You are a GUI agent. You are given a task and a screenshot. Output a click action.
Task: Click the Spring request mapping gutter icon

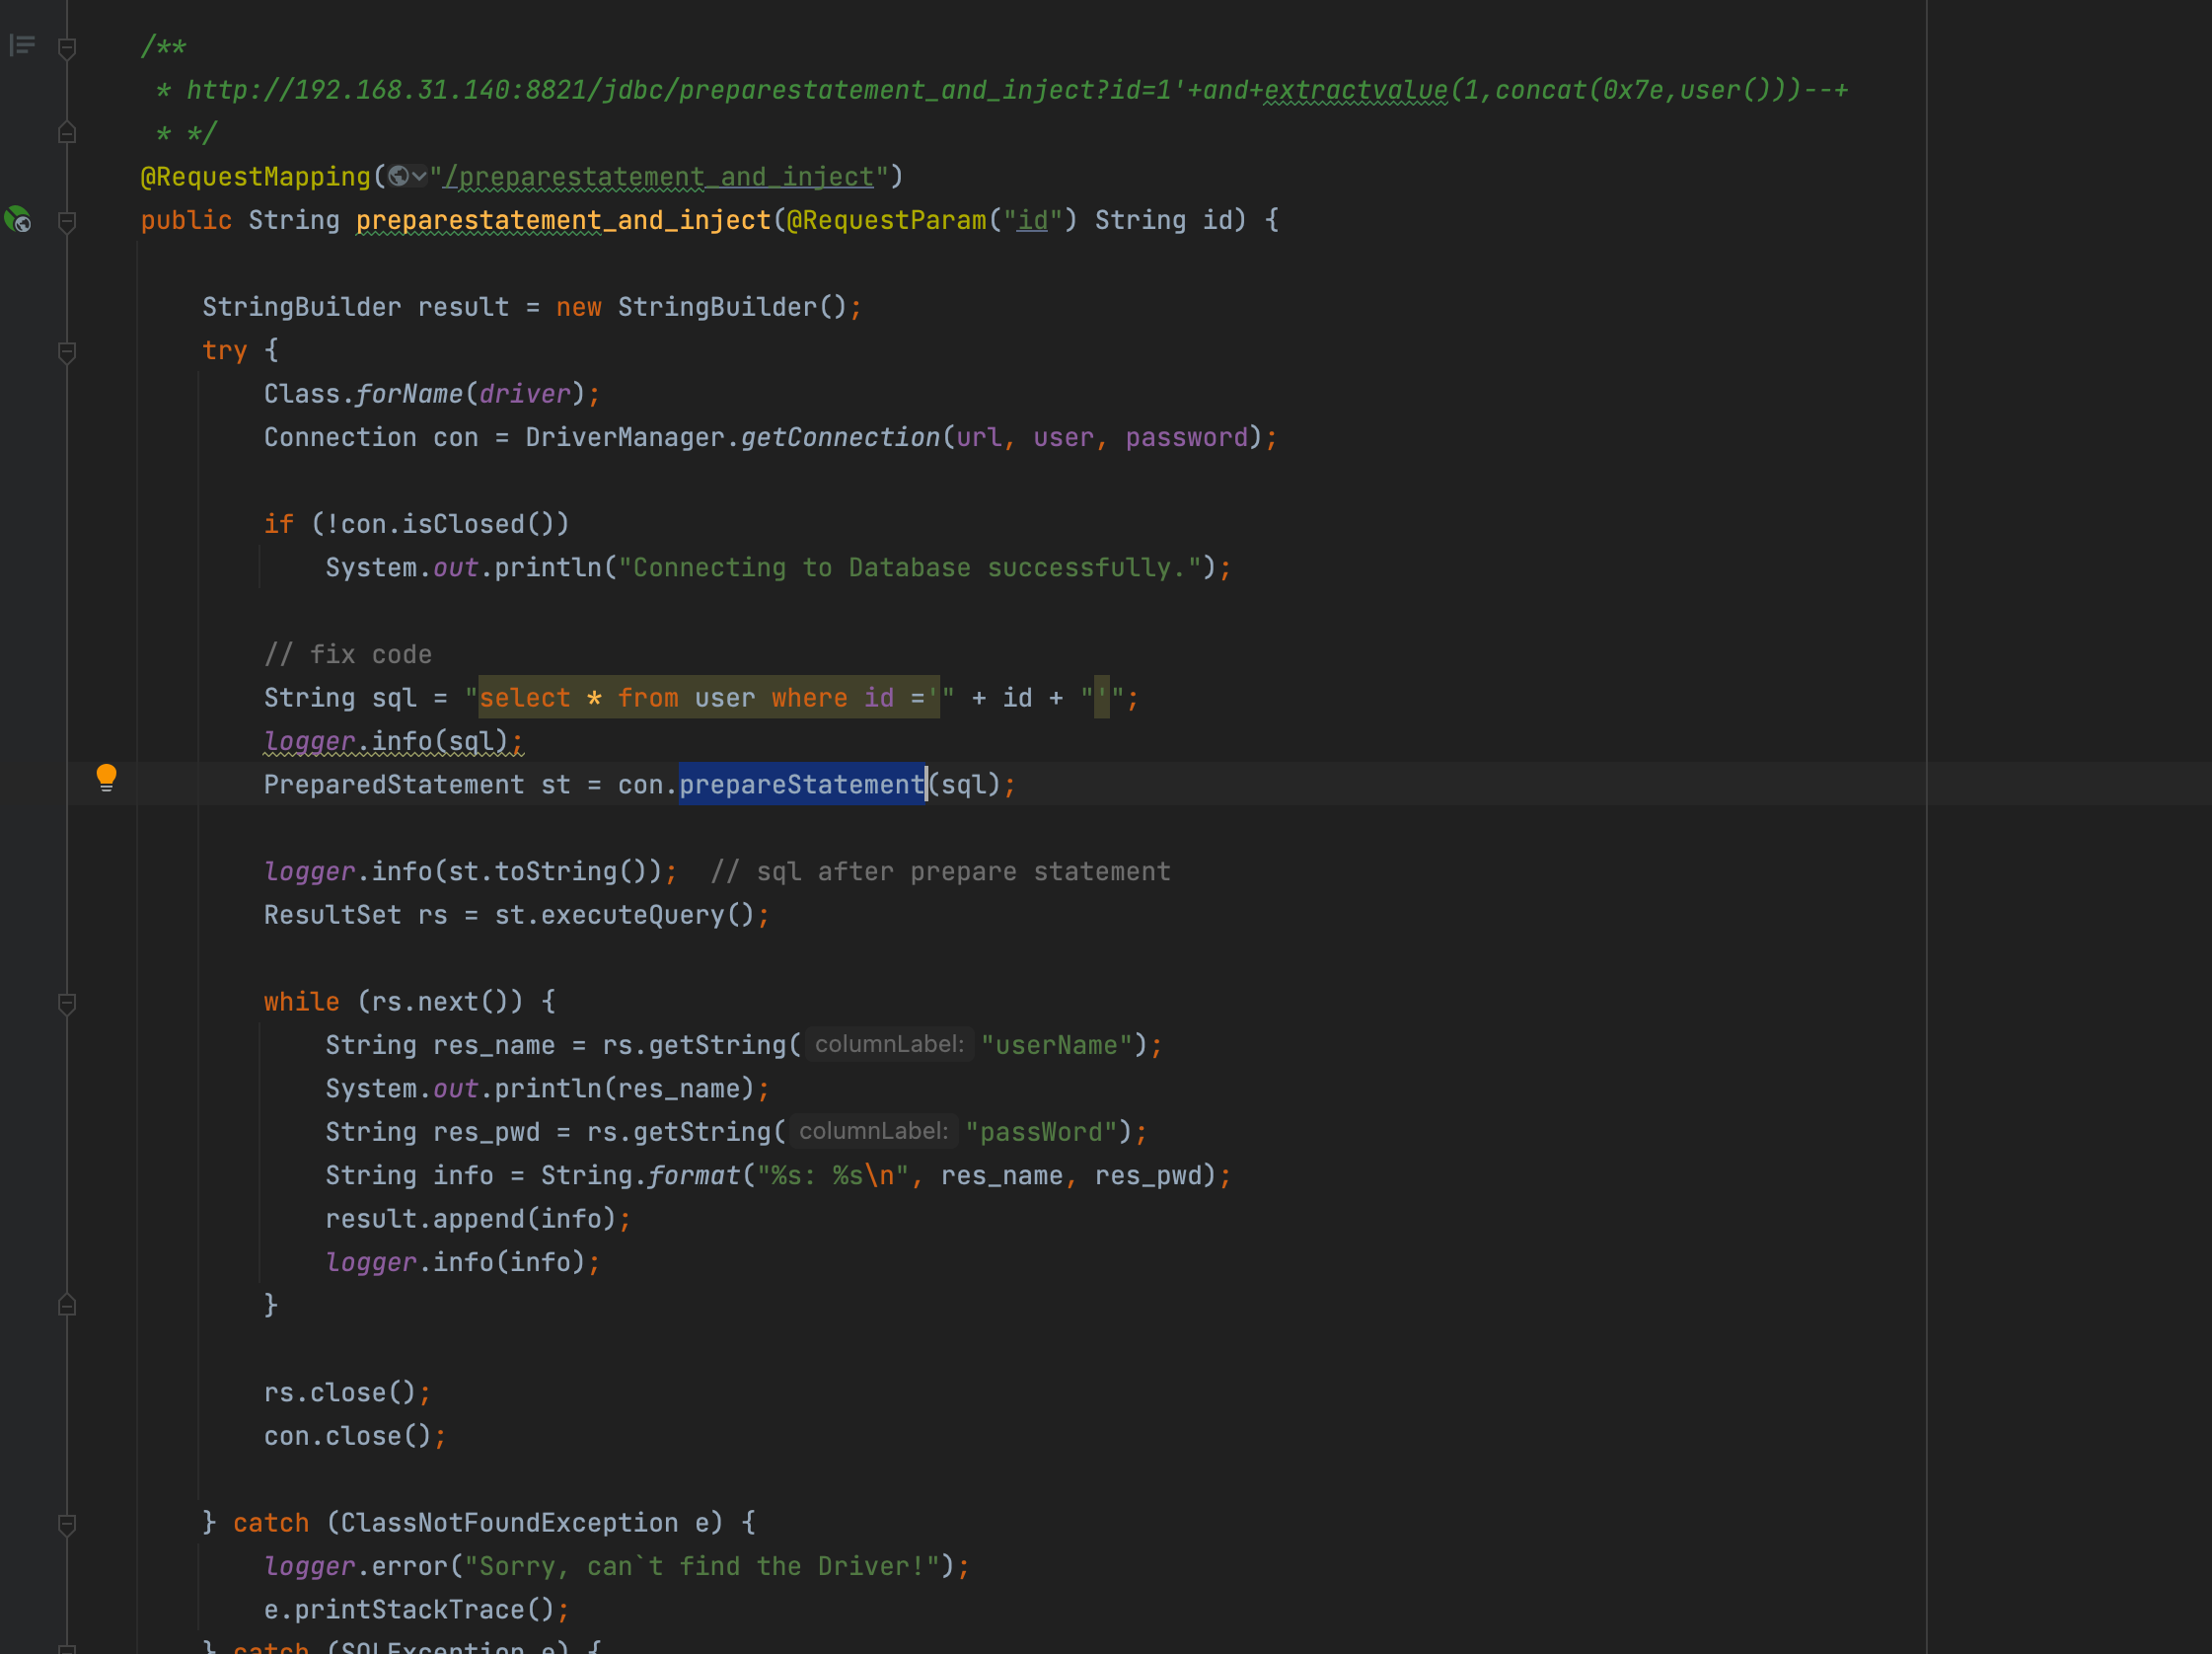tap(18, 219)
